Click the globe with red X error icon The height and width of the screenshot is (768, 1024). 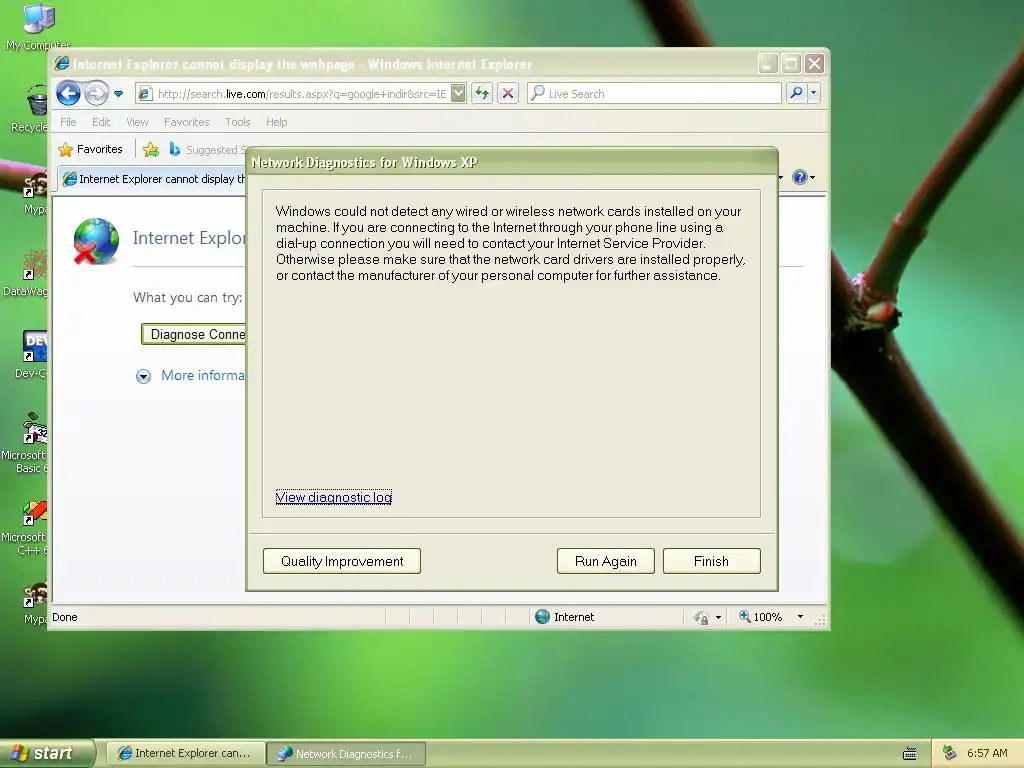point(96,241)
